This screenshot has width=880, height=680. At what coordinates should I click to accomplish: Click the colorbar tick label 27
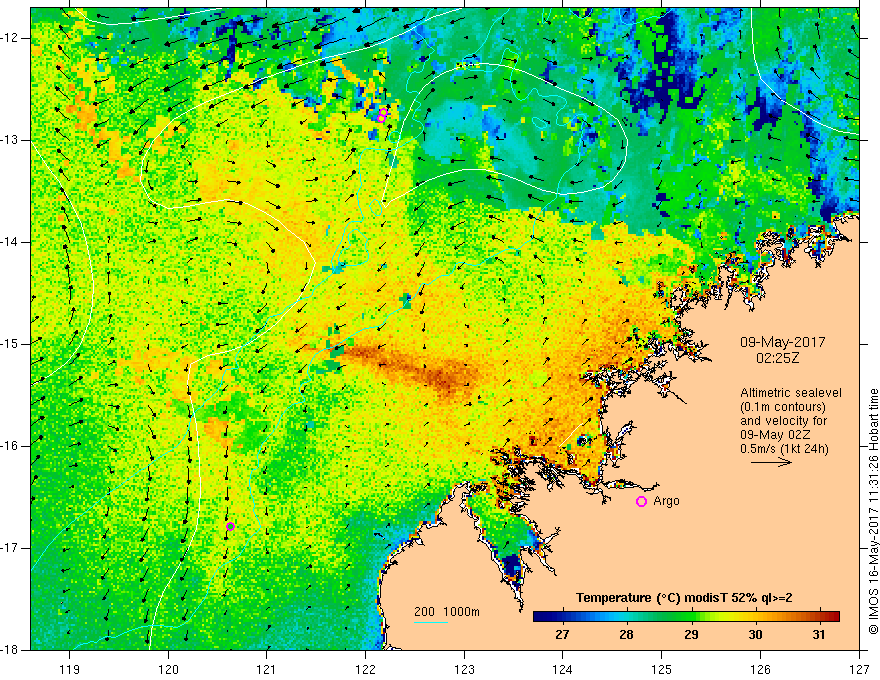tap(562, 635)
